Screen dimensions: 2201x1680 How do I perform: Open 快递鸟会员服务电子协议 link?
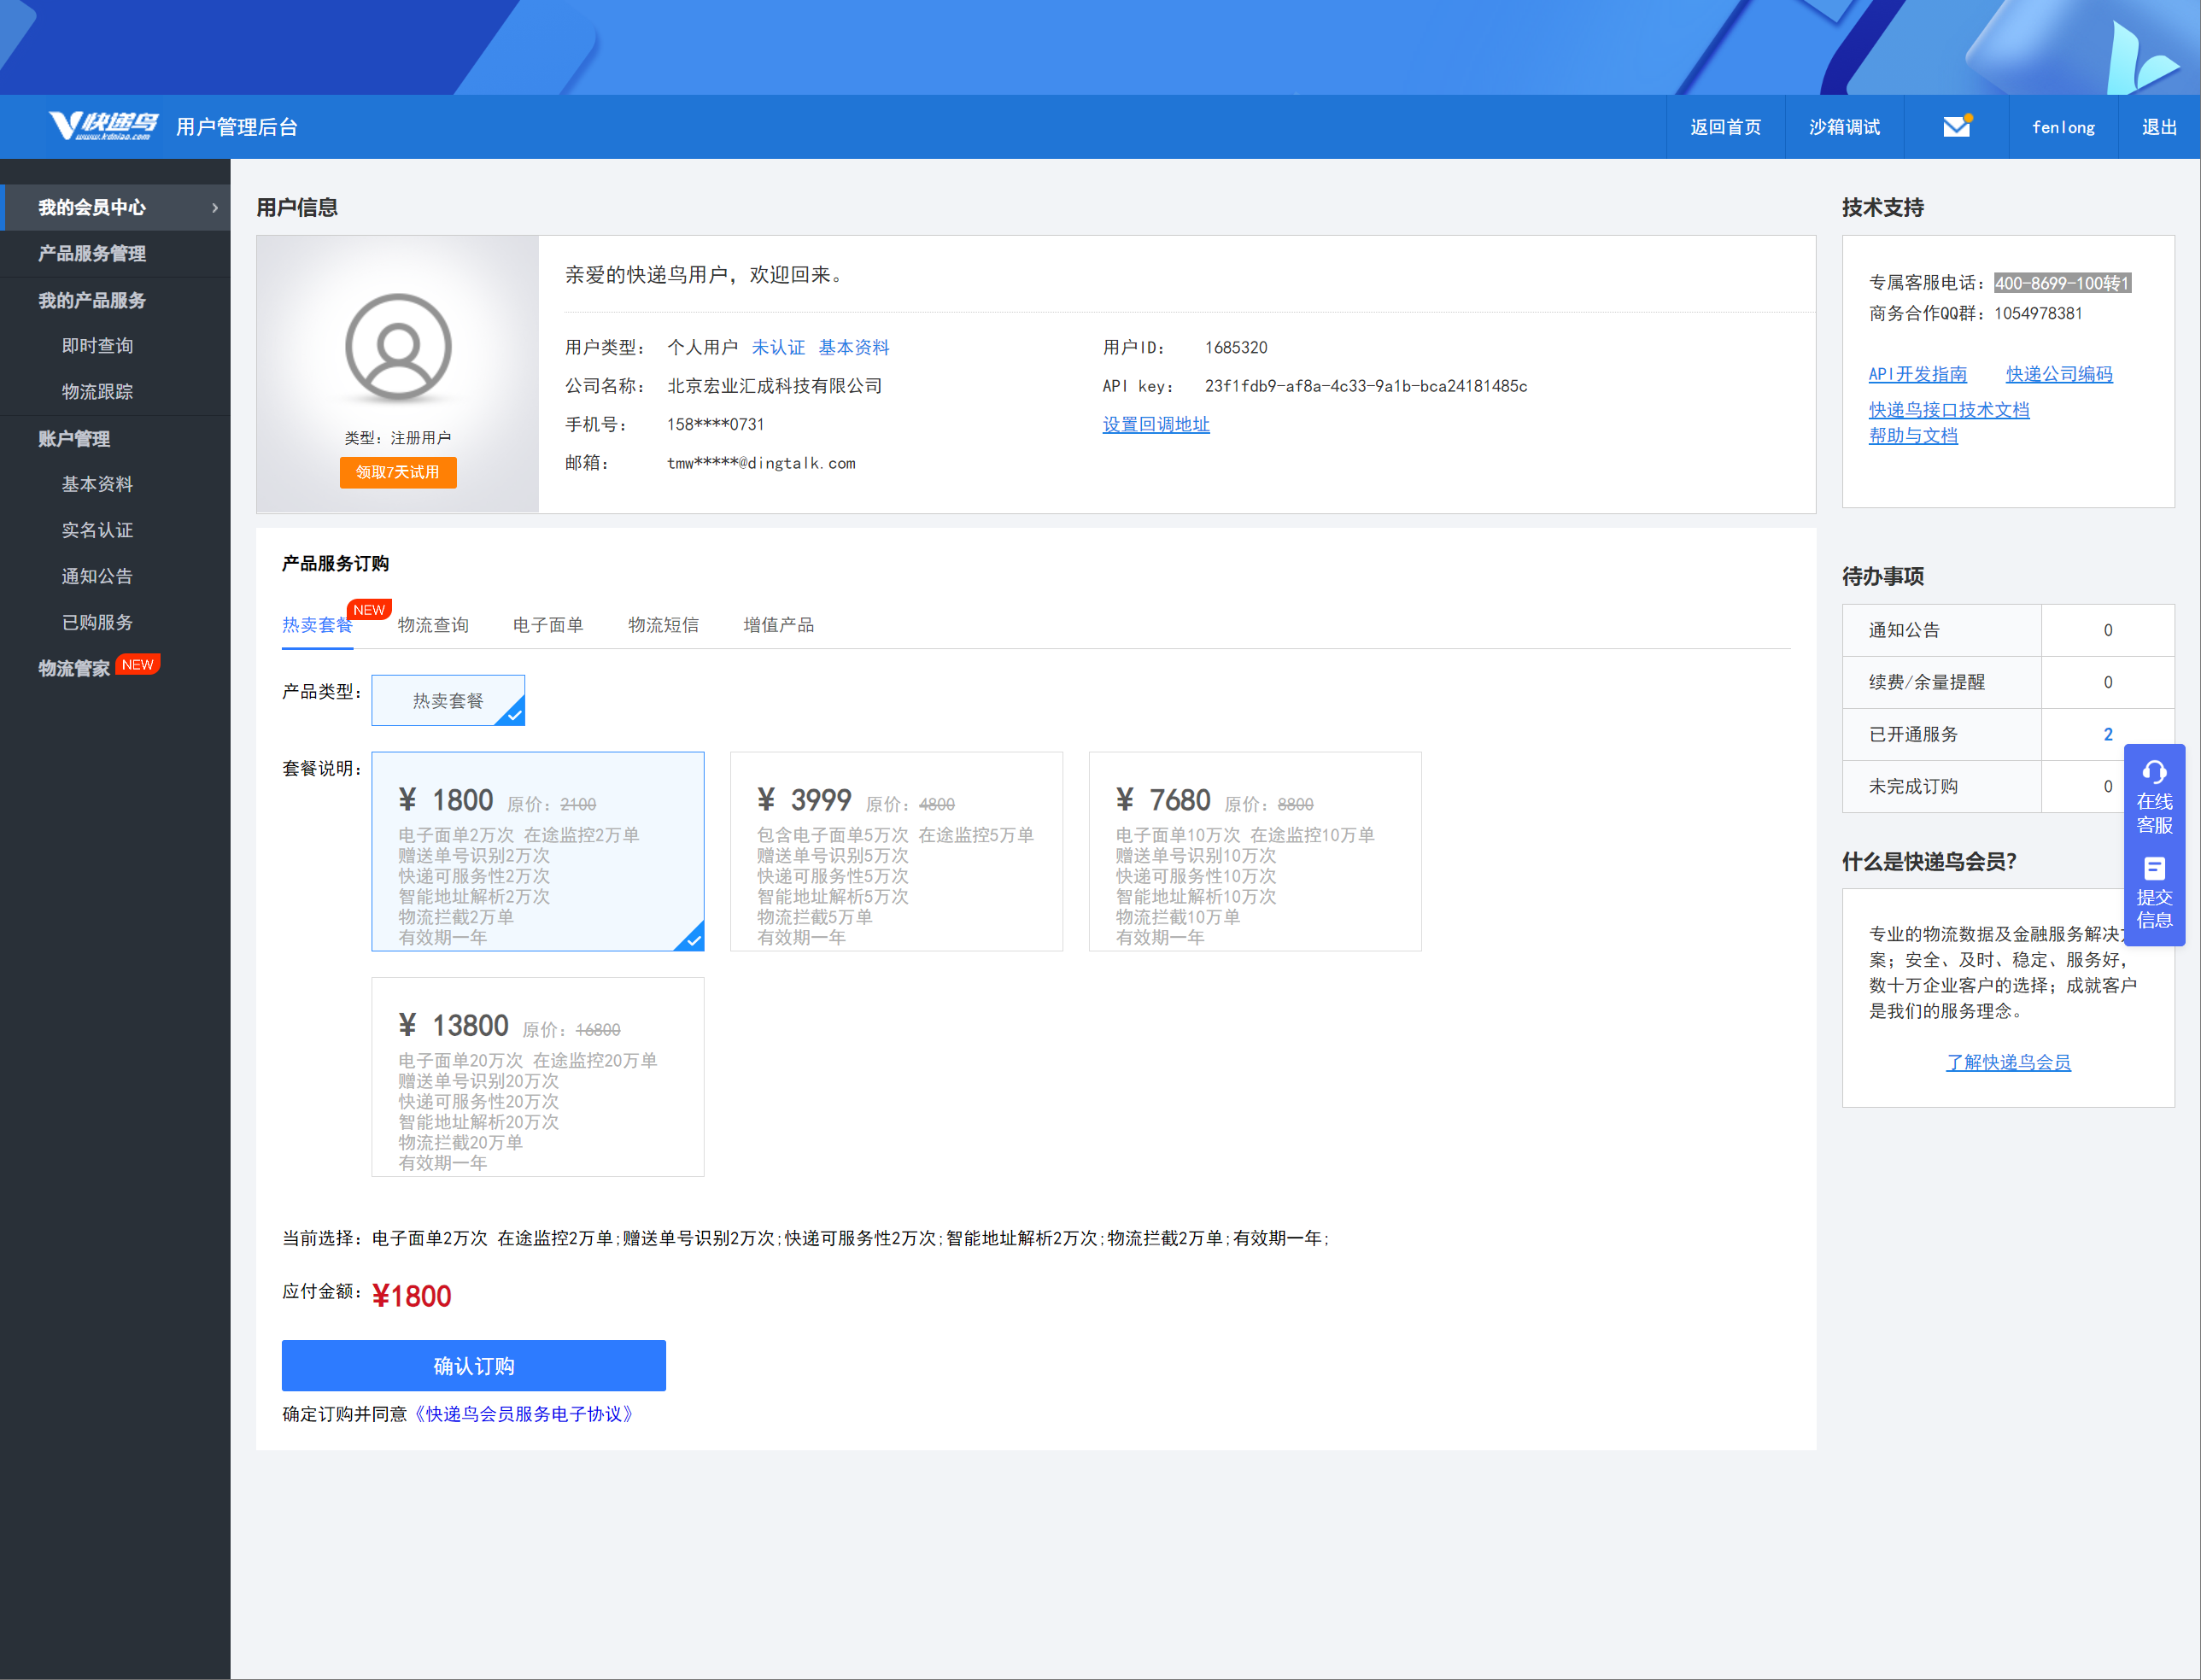tap(525, 1414)
